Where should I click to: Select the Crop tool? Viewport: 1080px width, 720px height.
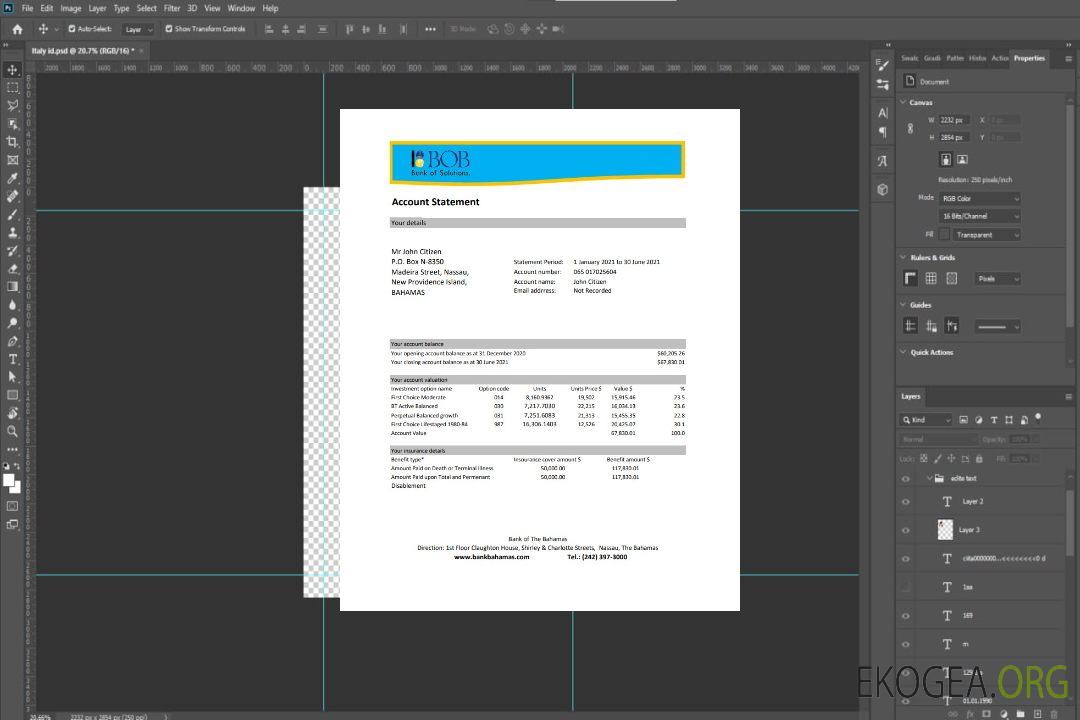click(12, 141)
